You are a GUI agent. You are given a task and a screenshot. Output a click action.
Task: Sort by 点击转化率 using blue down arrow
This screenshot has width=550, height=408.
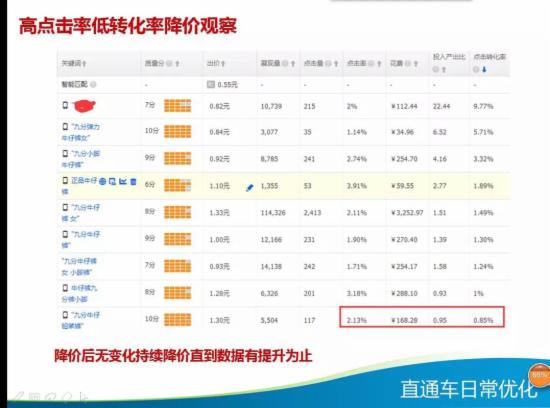[x=484, y=69]
